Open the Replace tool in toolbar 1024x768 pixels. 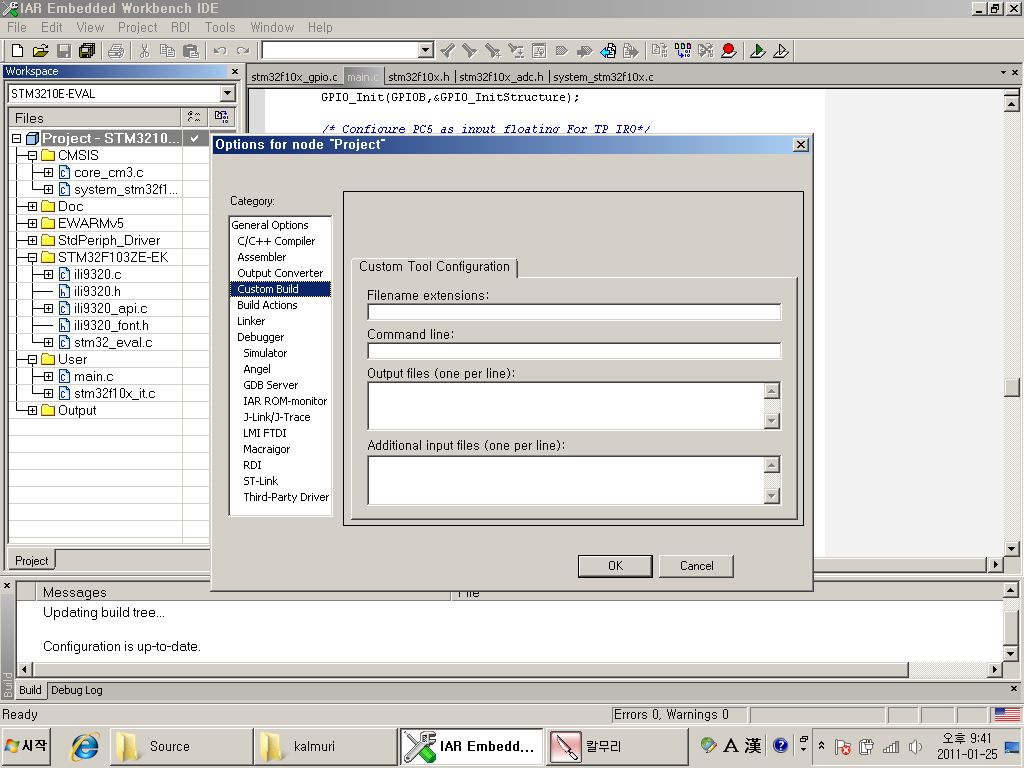[x=516, y=51]
